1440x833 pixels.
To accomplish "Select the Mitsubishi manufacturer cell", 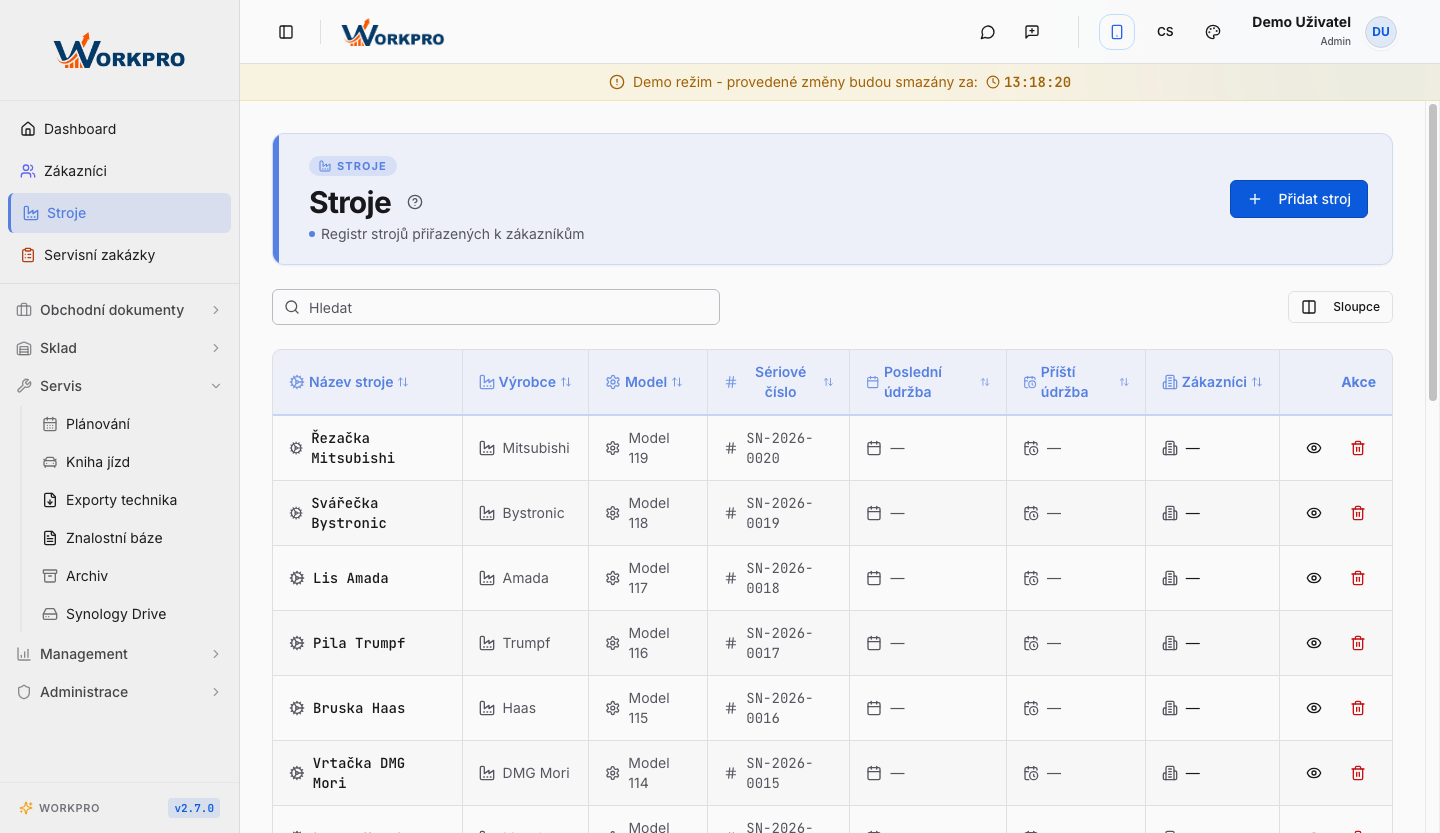I will 525,448.
